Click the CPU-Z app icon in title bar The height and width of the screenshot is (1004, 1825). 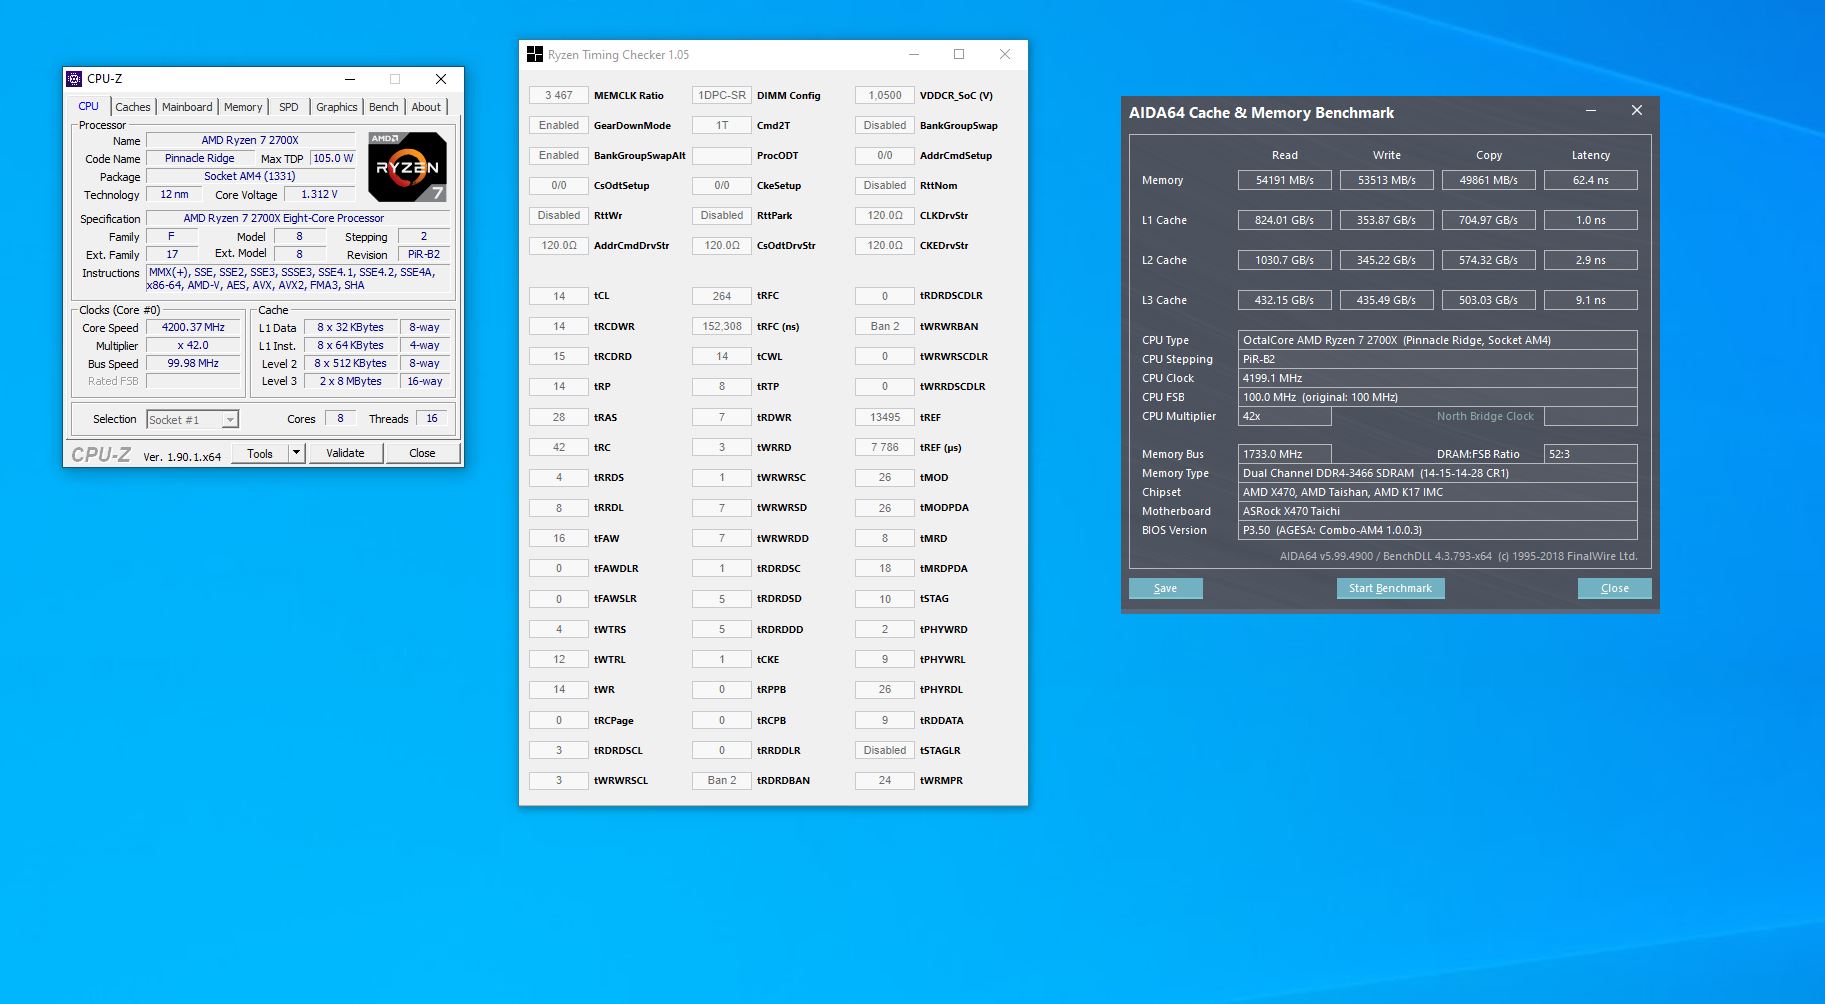74,79
